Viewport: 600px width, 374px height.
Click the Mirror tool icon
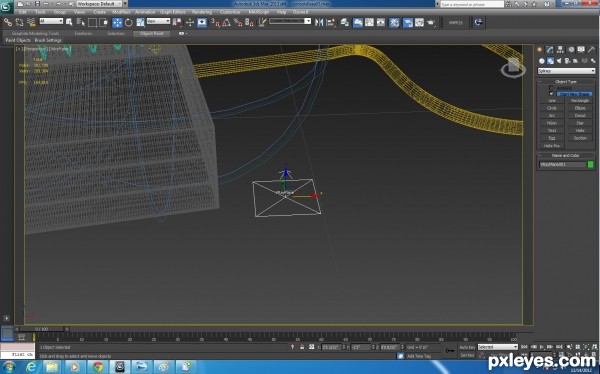click(x=319, y=23)
